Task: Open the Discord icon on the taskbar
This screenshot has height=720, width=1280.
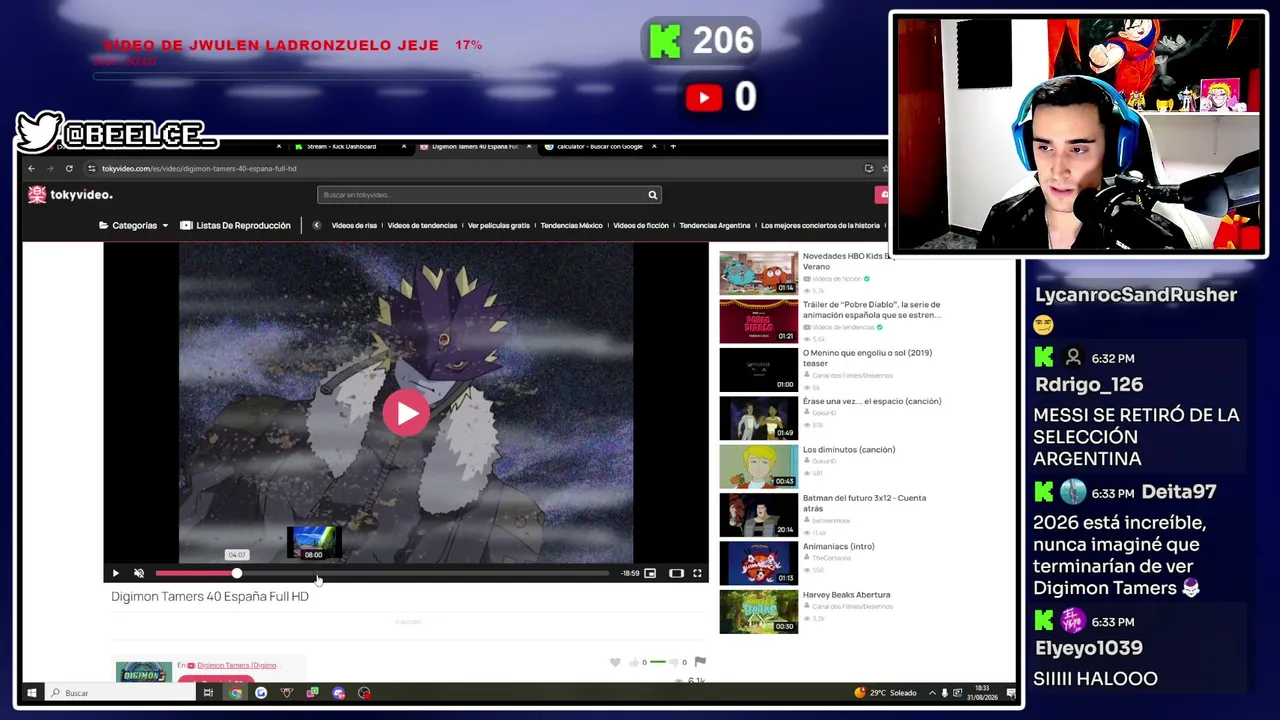Action: (338, 693)
